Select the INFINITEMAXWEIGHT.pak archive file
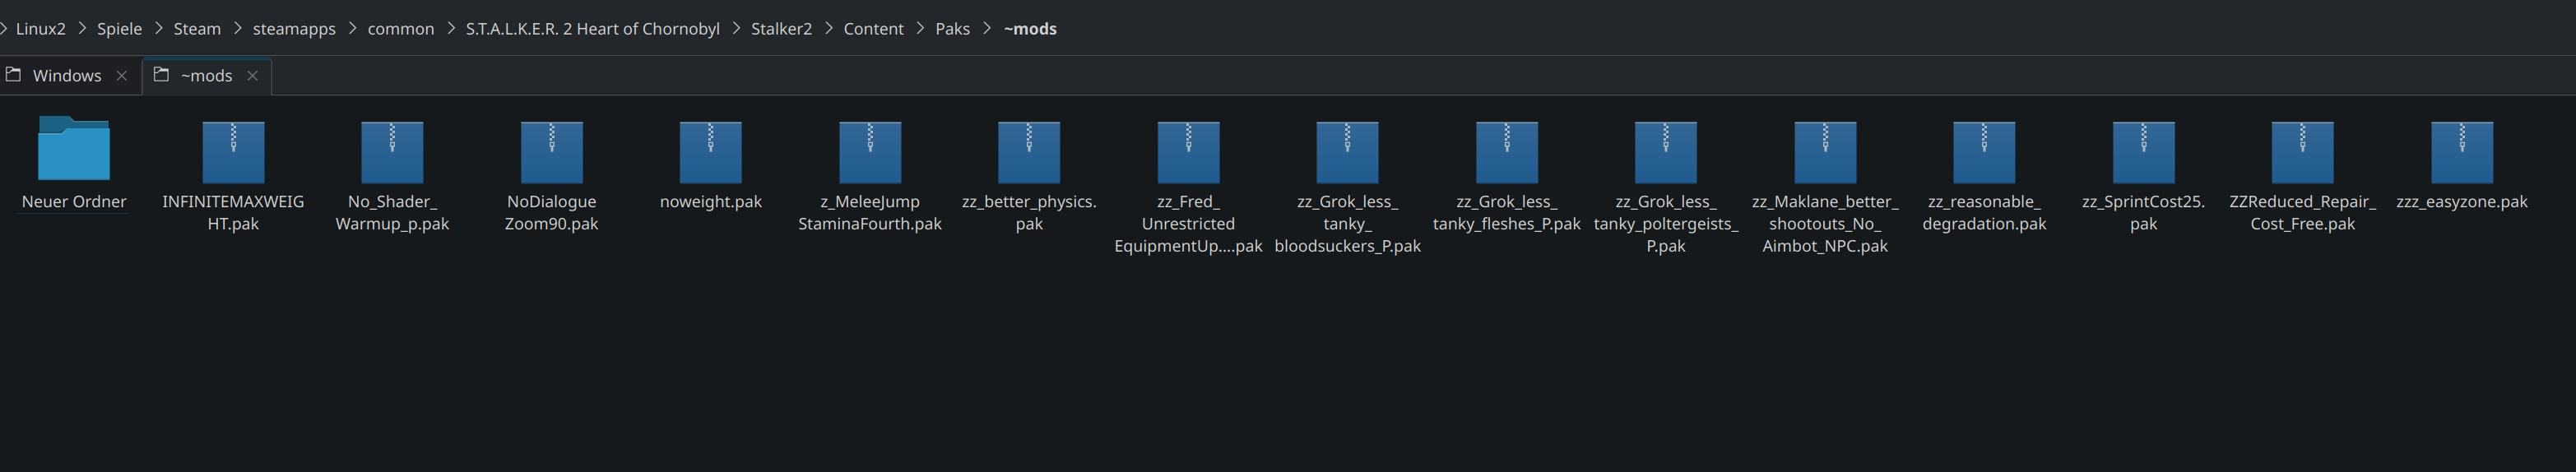Screen dimensions: 2576x472 (233, 151)
